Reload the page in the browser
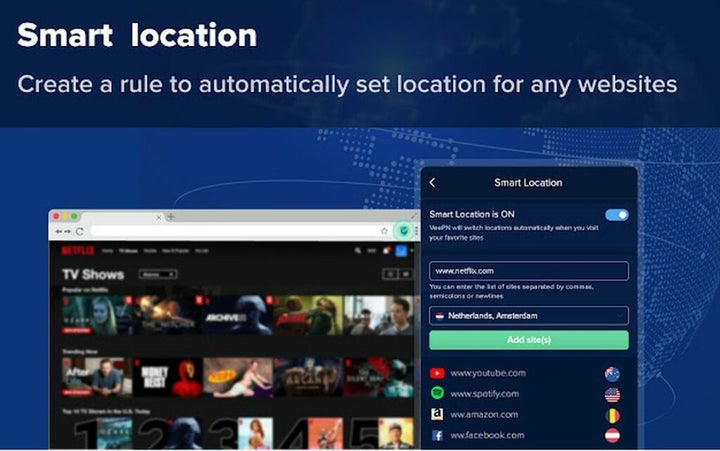 point(79,231)
